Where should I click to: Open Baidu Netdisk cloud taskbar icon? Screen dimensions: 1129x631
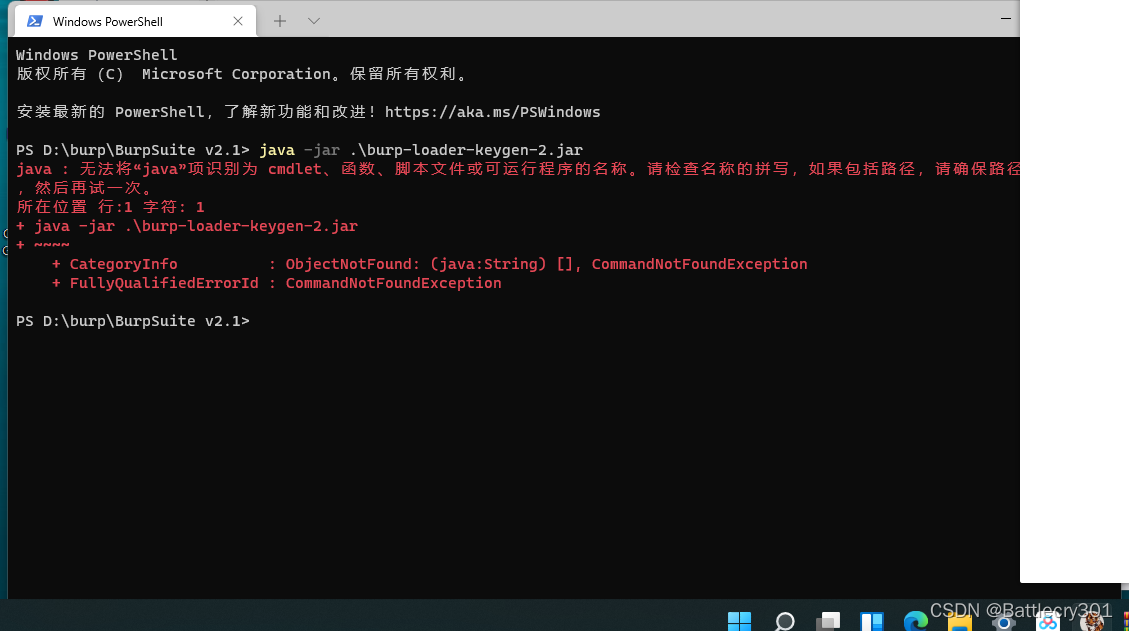(1048, 622)
